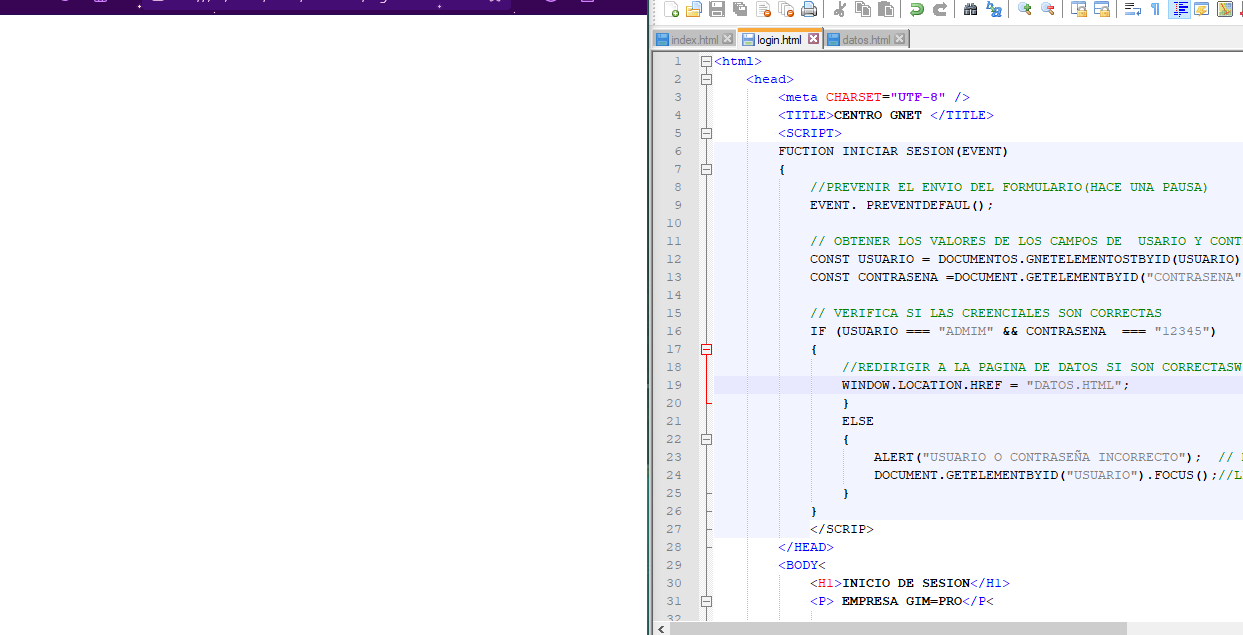Image resolution: width=1243 pixels, height=635 pixels.
Task: Toggle the indent guide button
Action: 1179,10
